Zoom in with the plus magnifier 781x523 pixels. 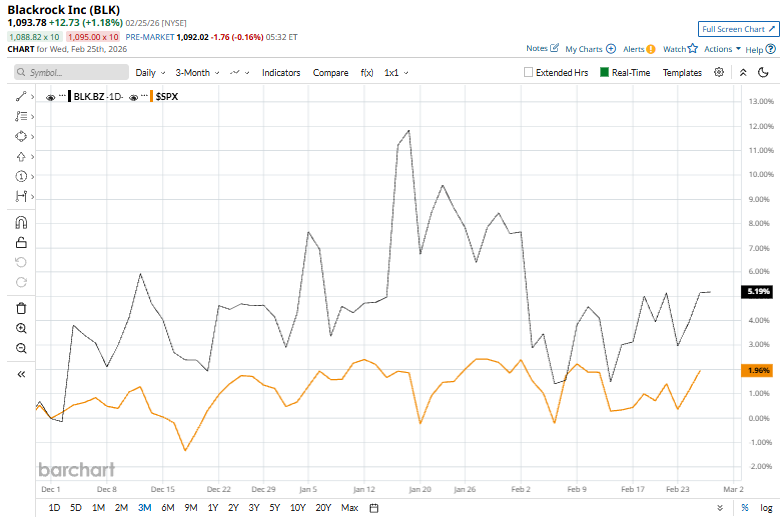coord(21,328)
